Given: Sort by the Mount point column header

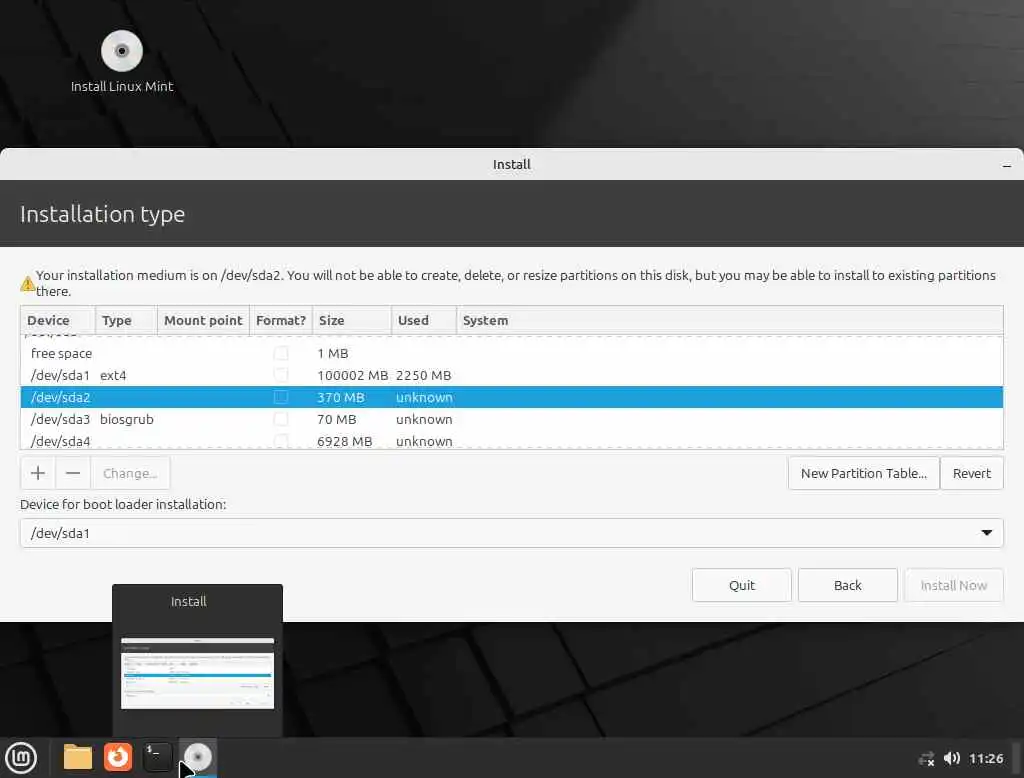Looking at the screenshot, I should tap(203, 320).
